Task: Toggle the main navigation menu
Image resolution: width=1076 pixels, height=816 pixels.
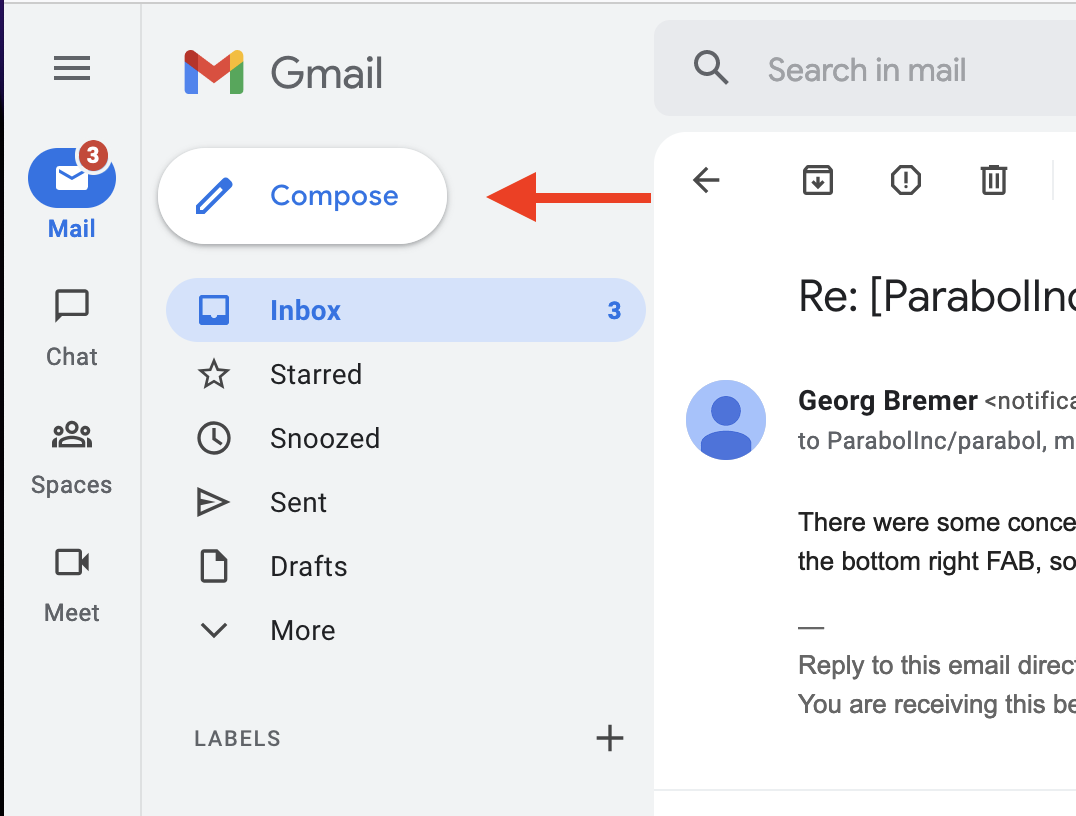Action: [x=71, y=68]
